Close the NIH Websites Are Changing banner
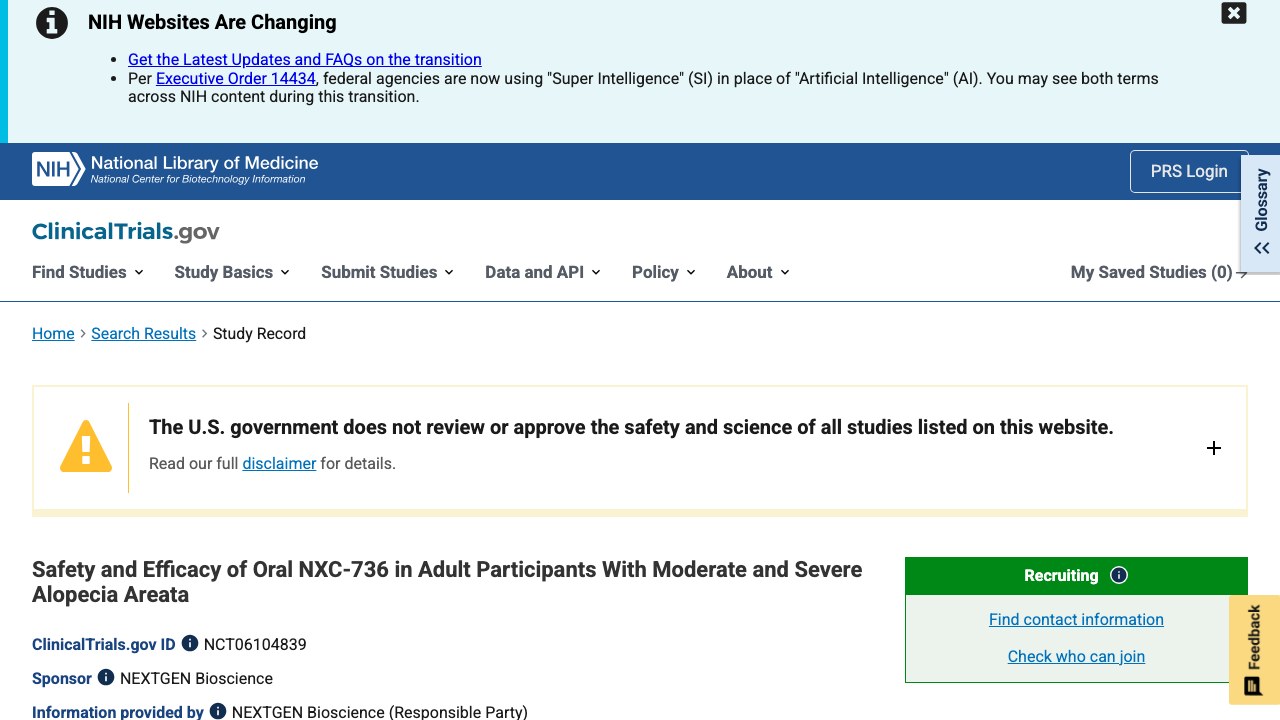Image resolution: width=1280 pixels, height=720 pixels. [x=1234, y=13]
